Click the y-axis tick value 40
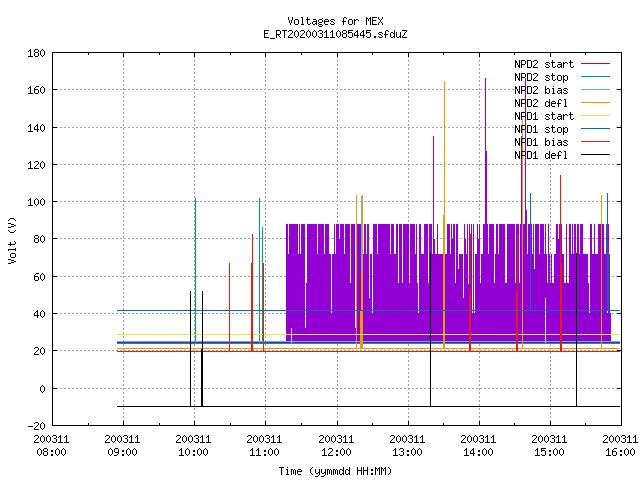This screenshot has height=480, width=640. [x=39, y=314]
